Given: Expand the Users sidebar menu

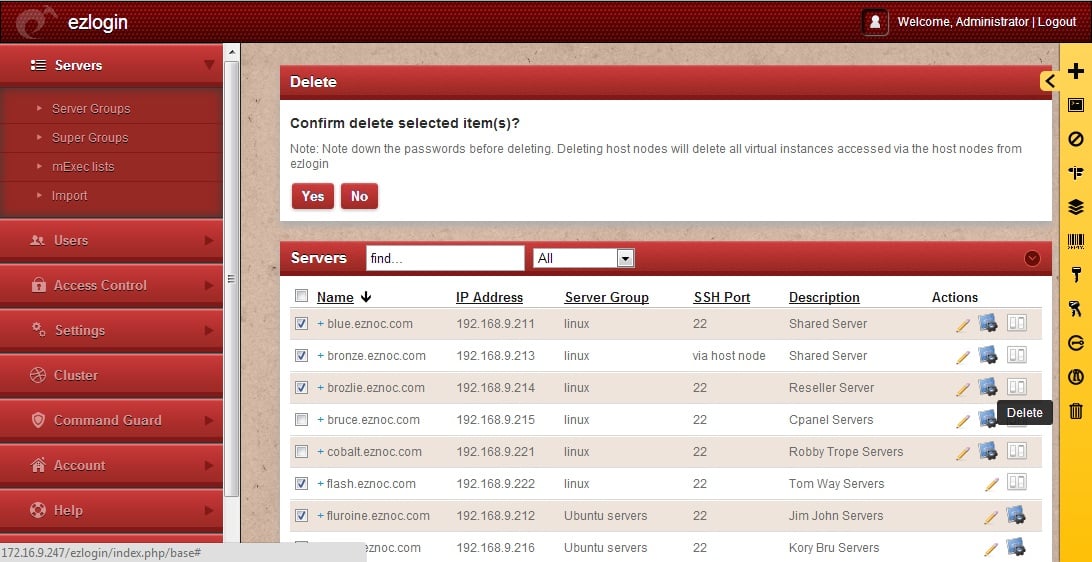Looking at the screenshot, I should [x=111, y=240].
